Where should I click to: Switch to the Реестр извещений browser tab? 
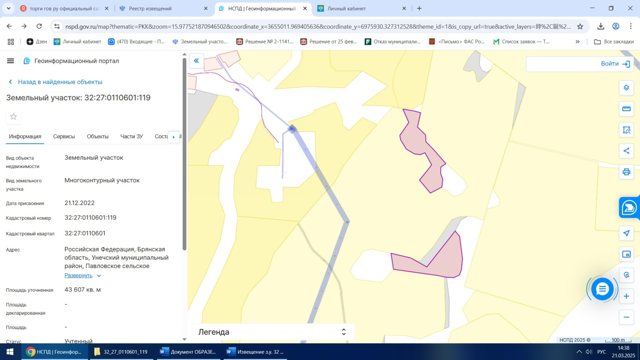(x=163, y=9)
